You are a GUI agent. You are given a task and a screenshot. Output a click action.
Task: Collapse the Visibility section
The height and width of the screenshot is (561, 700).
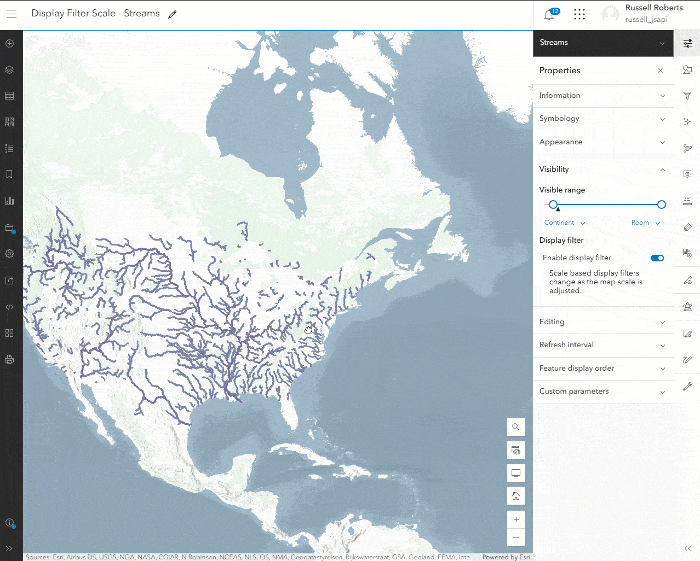pyautogui.click(x=603, y=169)
